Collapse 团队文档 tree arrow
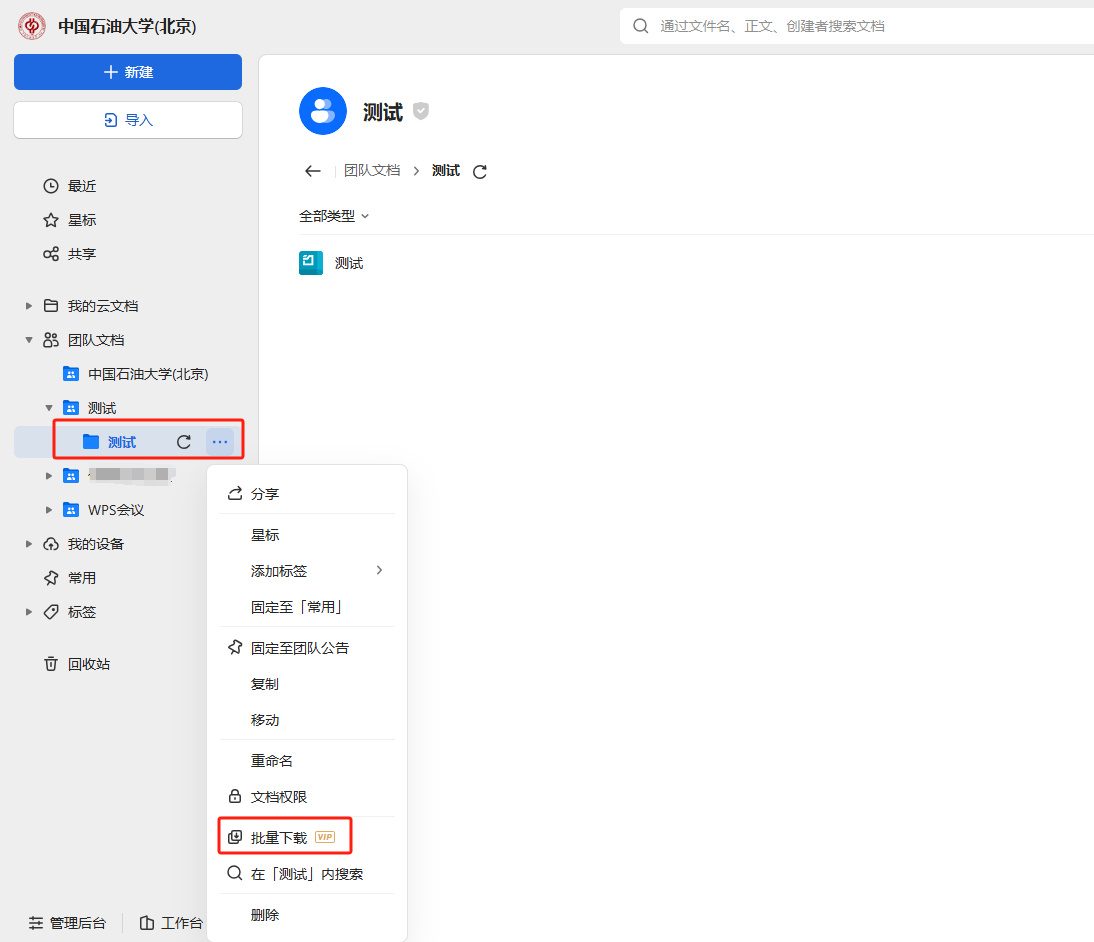Image resolution: width=1094 pixels, height=942 pixels. [x=29, y=340]
